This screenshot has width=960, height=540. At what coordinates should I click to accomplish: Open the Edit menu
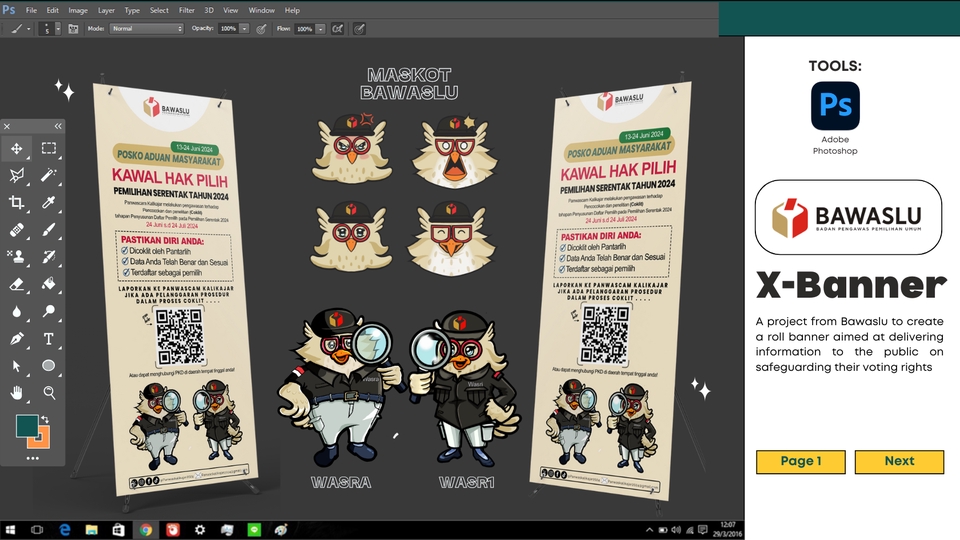click(53, 10)
